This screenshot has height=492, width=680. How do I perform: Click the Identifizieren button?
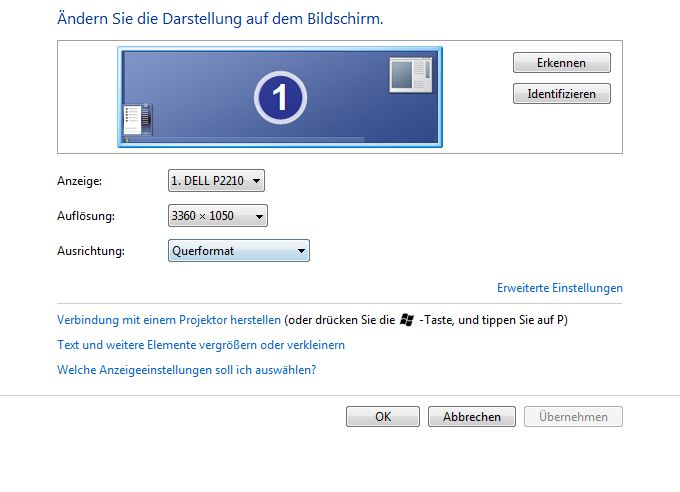(x=562, y=94)
